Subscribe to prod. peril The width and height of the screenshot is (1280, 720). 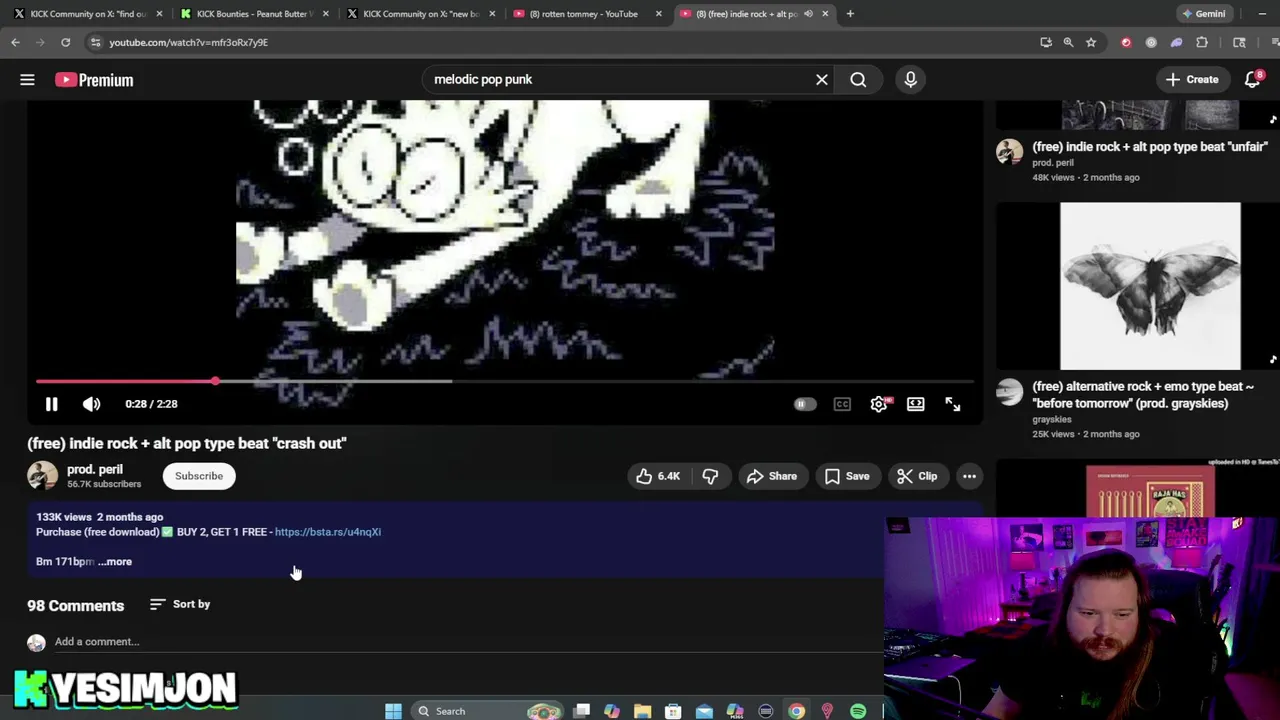coord(199,476)
